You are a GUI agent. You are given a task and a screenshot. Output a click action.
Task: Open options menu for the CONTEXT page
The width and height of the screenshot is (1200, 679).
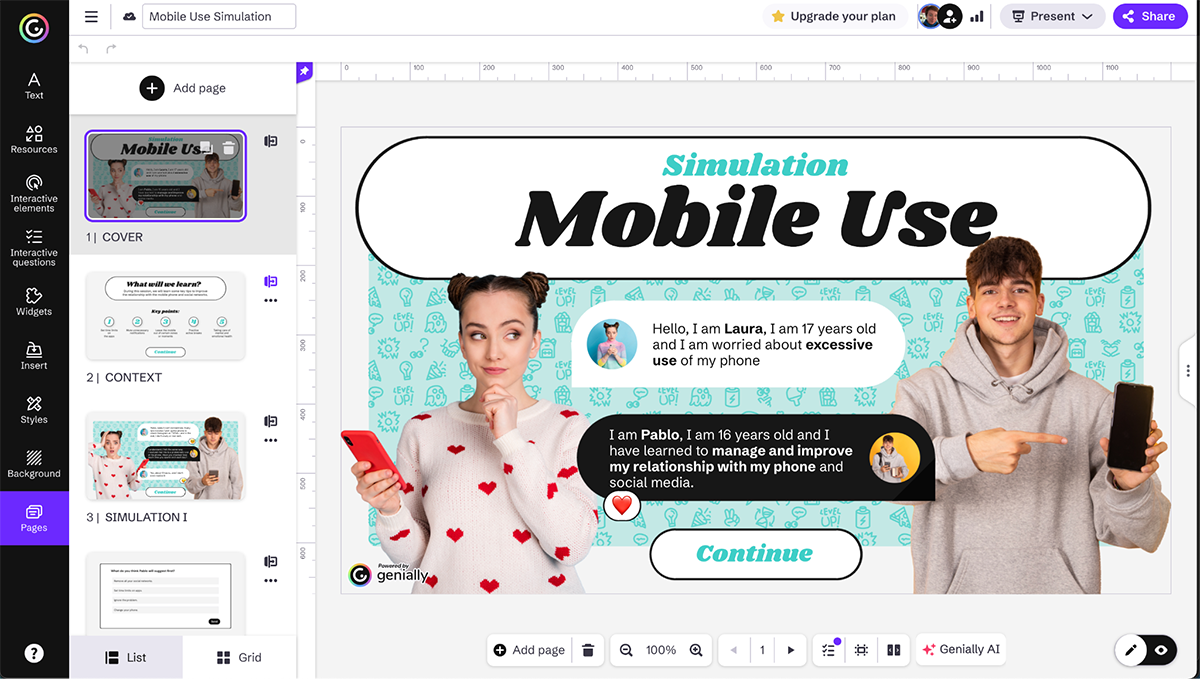pyautogui.click(x=271, y=298)
